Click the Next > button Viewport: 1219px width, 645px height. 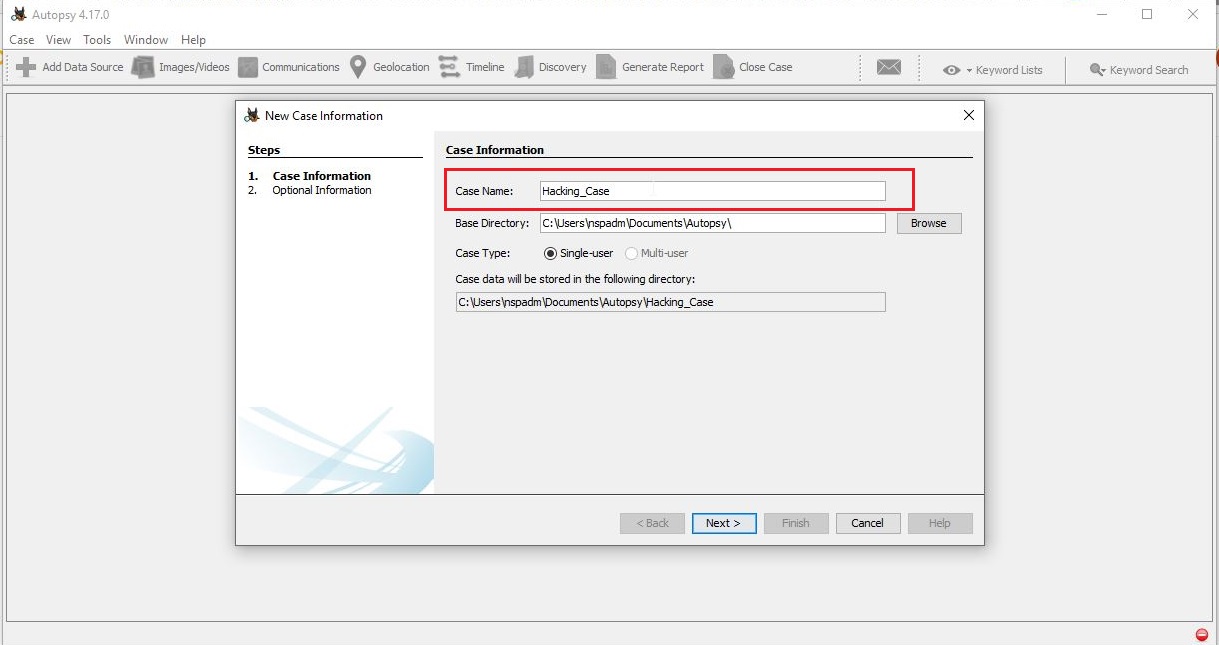(x=723, y=523)
